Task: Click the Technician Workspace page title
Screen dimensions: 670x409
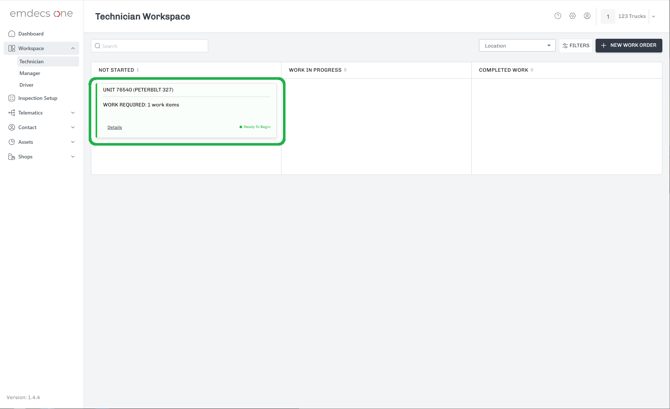Action: [x=142, y=17]
